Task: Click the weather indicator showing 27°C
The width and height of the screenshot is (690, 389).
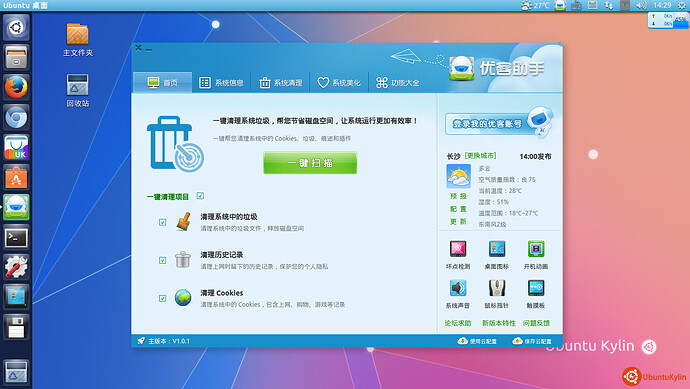Action: [535, 5]
